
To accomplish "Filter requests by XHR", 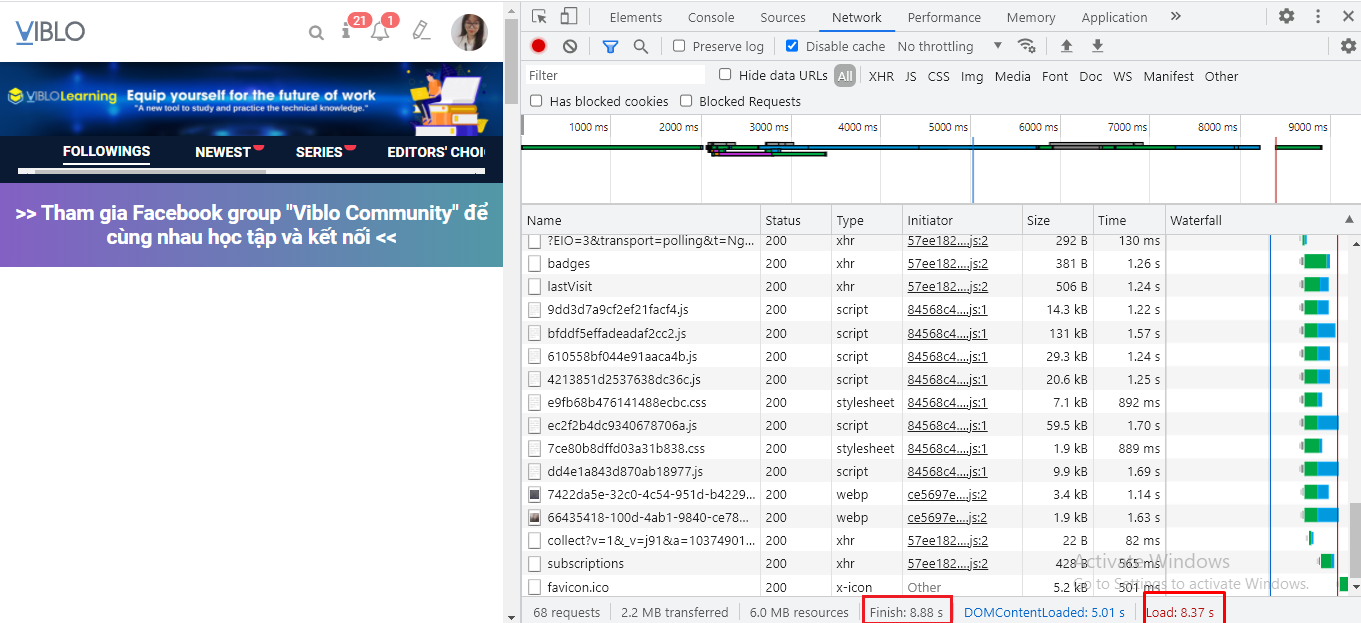I will click(881, 76).
